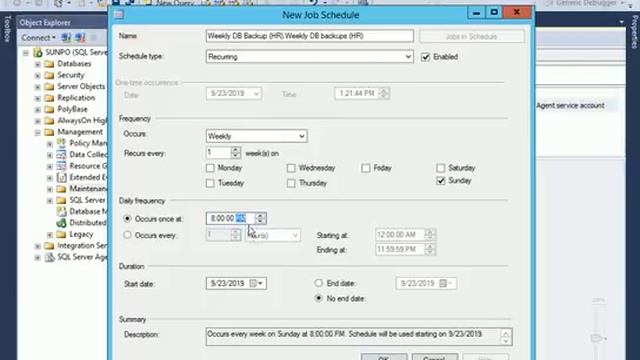Click the disconnect Object Explorer icon
640x360 pixels.
(x=80, y=38)
